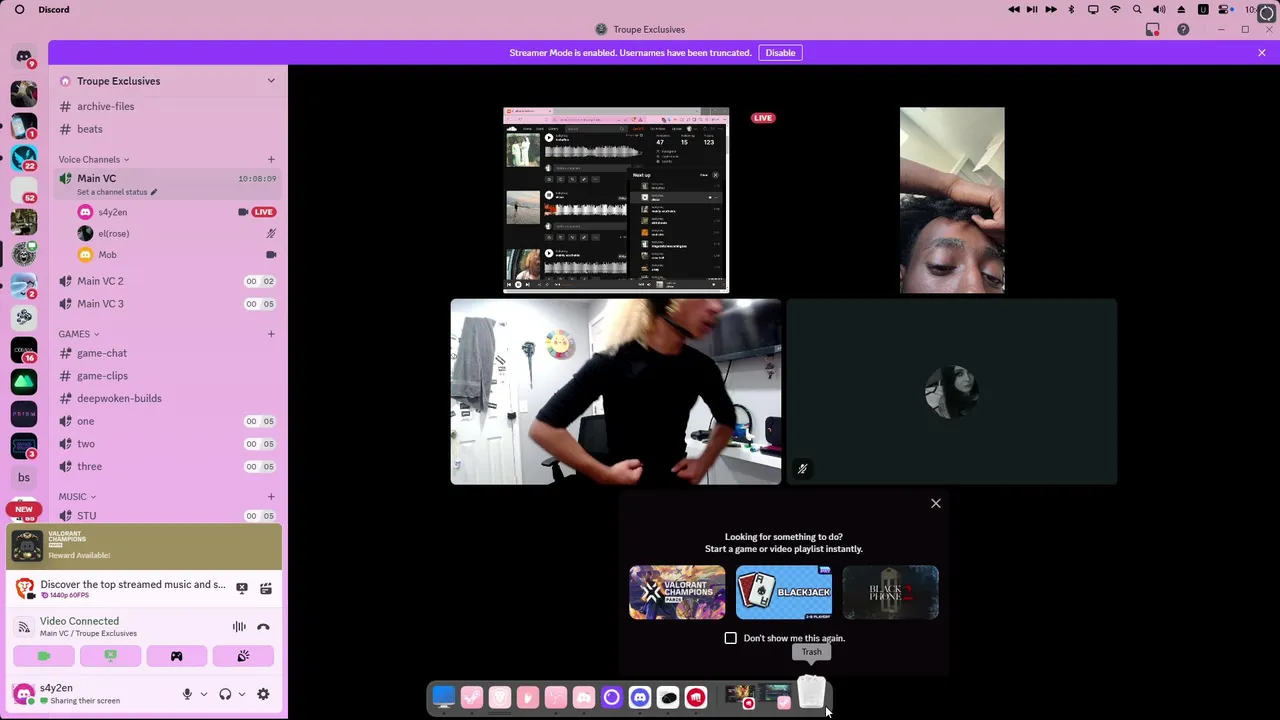Open Discord icon in the dock
This screenshot has height=720, width=1280.
tap(640, 697)
